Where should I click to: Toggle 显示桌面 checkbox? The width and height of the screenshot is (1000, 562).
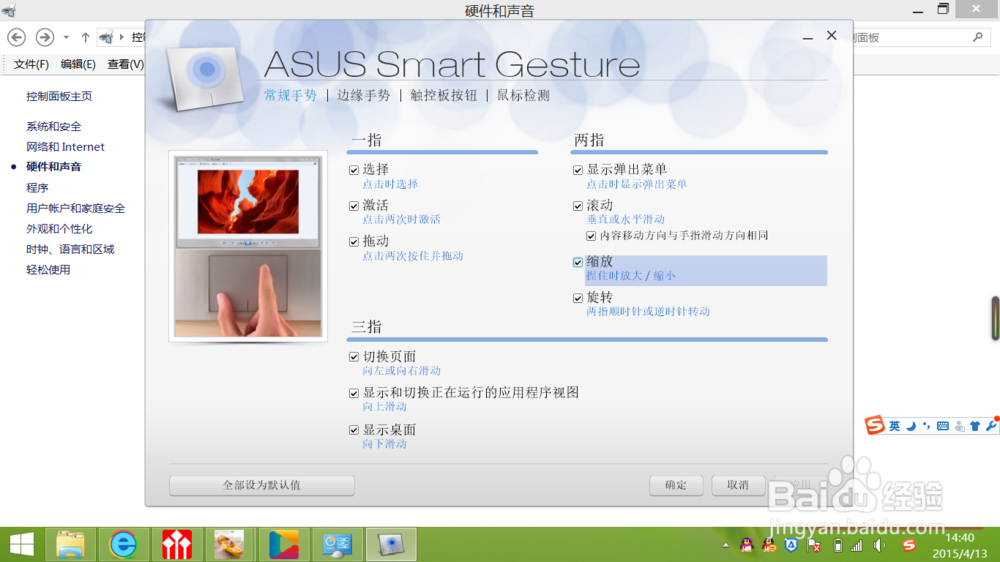354,430
